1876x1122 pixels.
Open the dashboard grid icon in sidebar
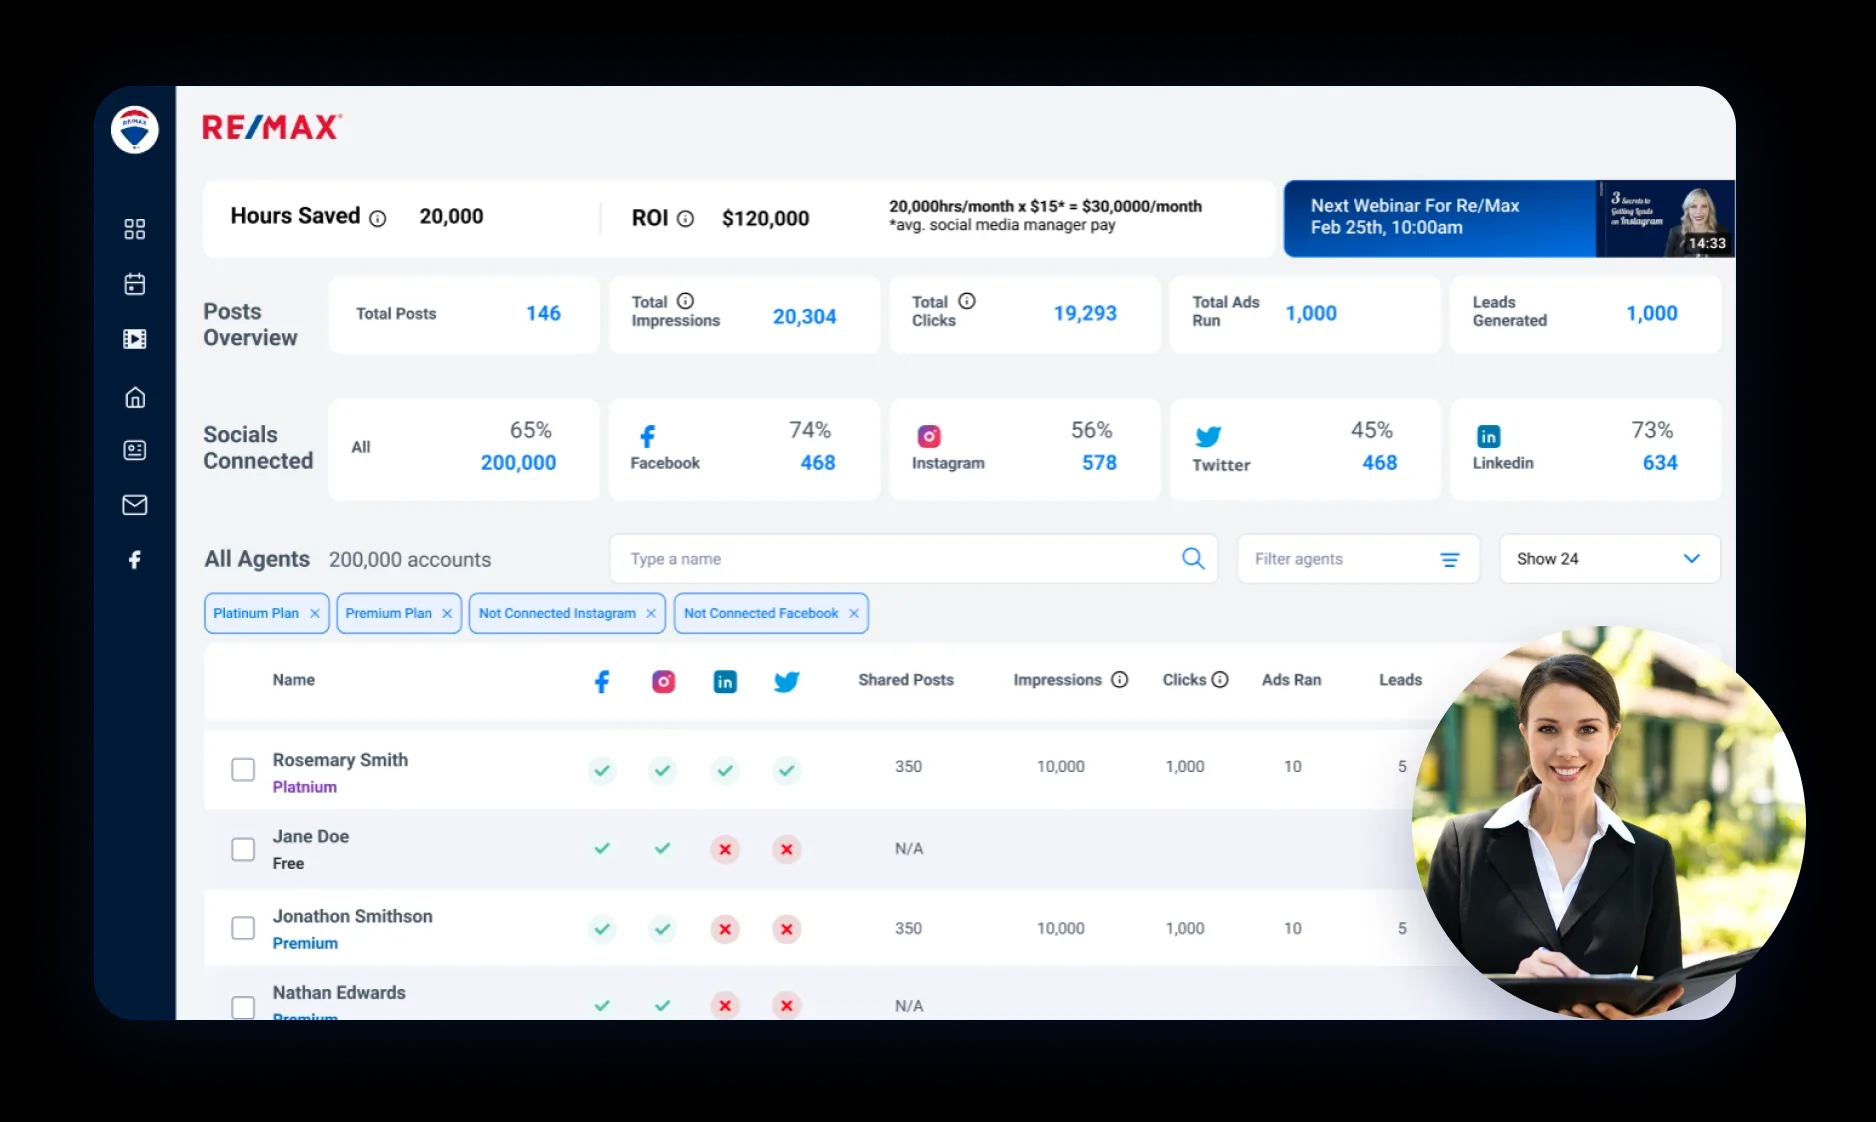[x=135, y=229]
